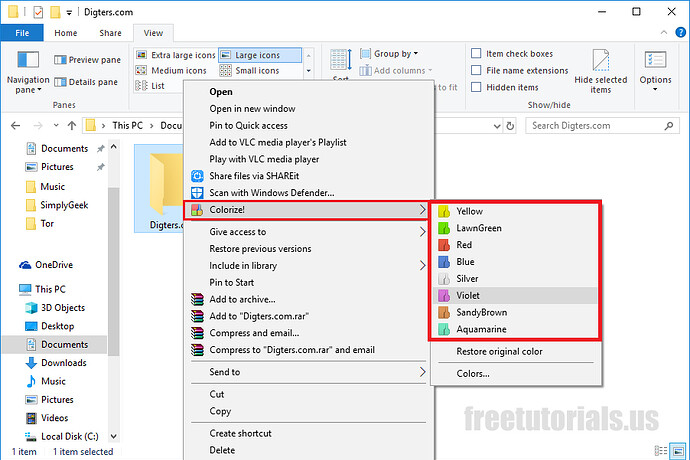Image resolution: width=690 pixels, height=460 pixels.
Task: Click the search magnifier icon
Action: point(669,126)
